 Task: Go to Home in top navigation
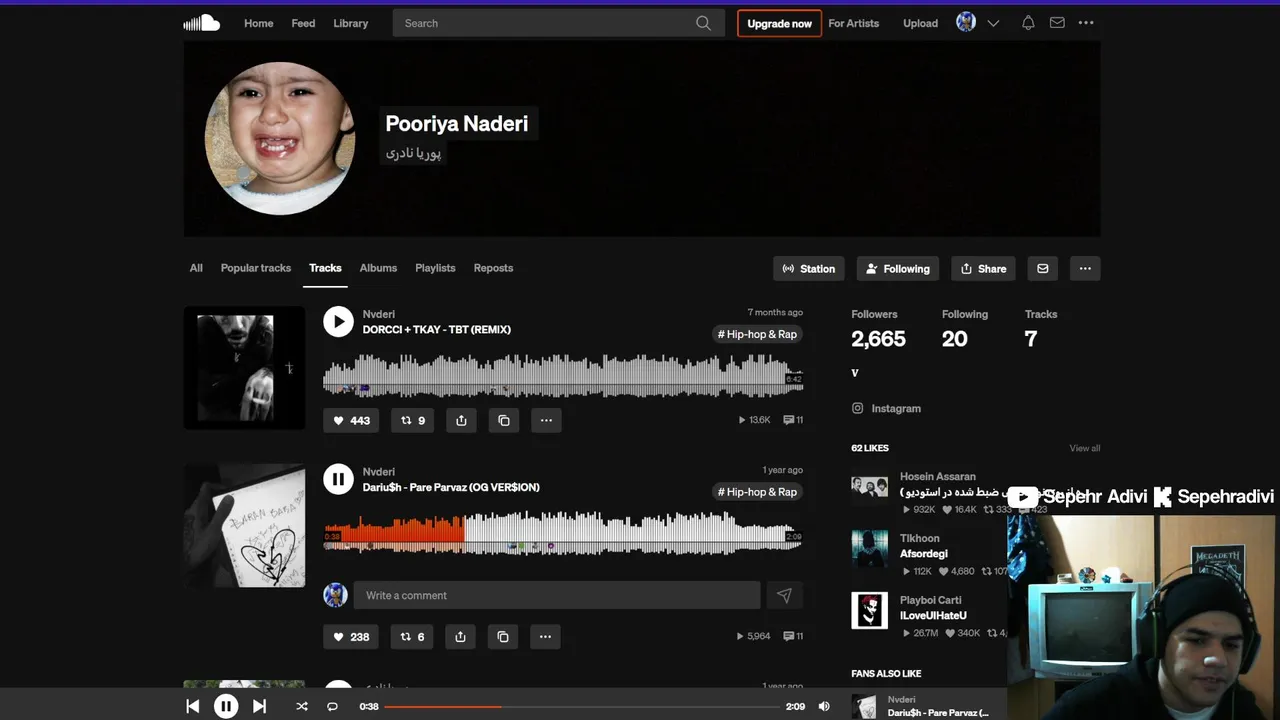pyautogui.click(x=258, y=23)
